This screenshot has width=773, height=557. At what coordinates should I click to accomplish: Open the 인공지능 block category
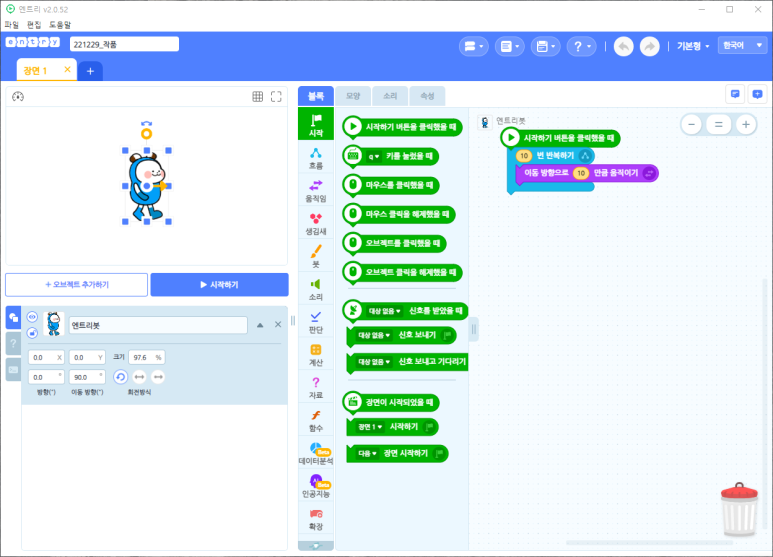[316, 486]
